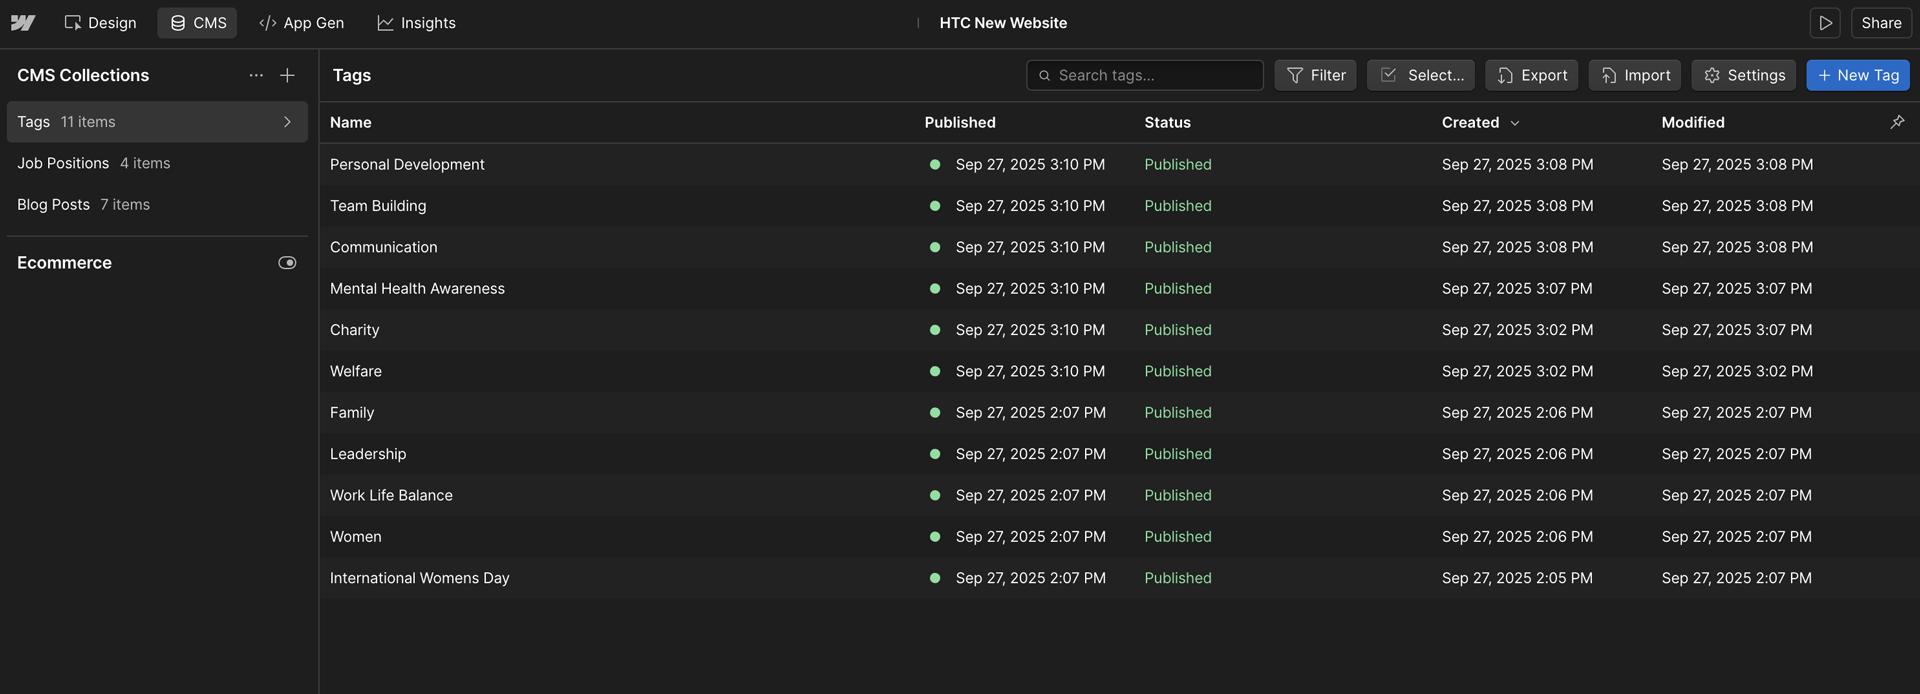Open collection Settings gear button
This screenshot has width=1920, height=694.
[1744, 75]
